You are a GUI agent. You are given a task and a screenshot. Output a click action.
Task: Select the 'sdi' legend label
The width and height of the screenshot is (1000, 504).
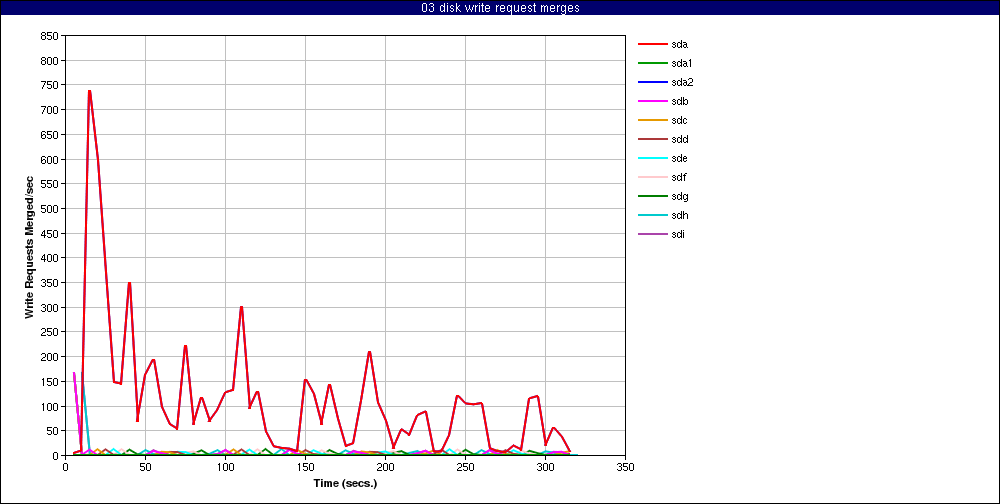[x=678, y=234]
